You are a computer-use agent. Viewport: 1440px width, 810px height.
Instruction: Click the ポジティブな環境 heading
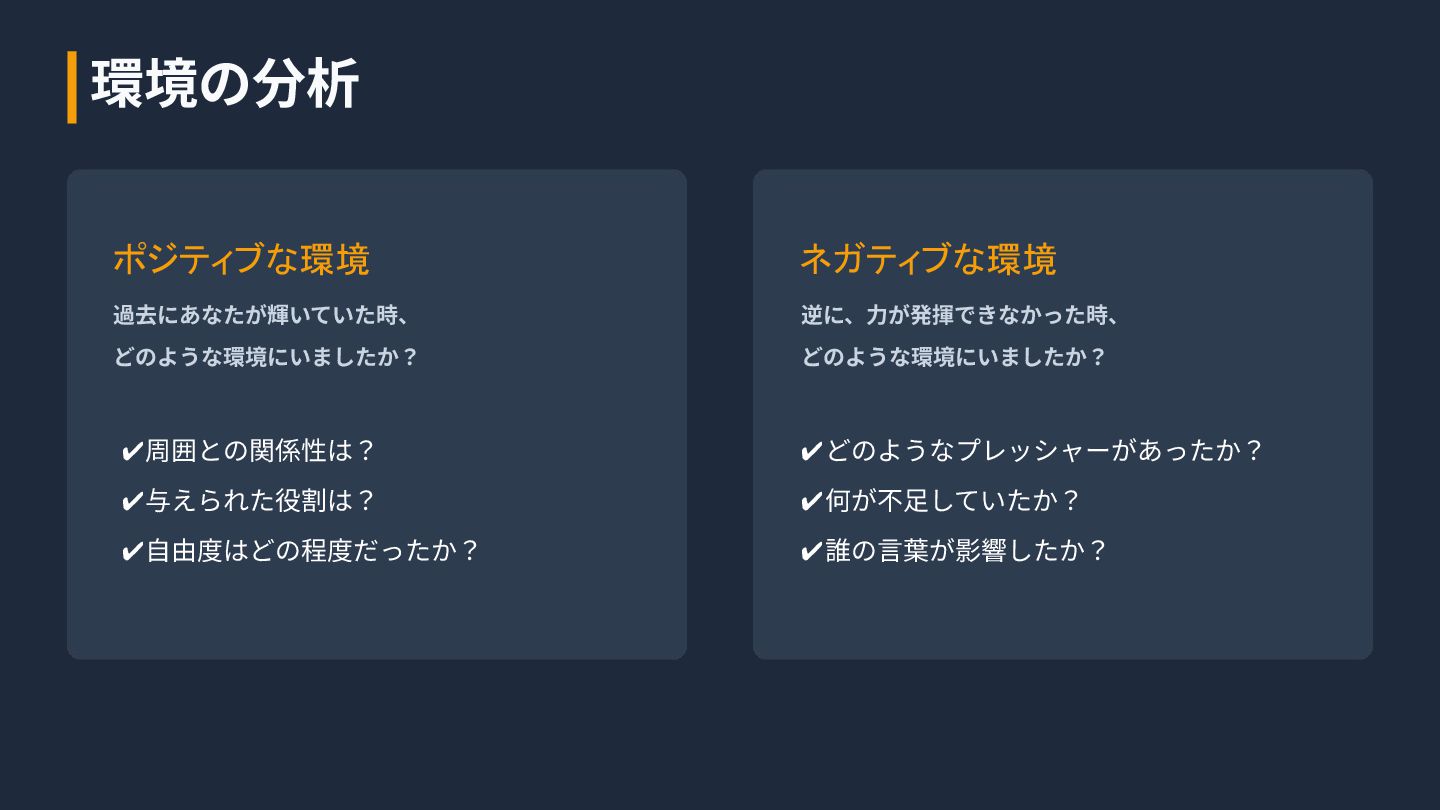pos(241,259)
